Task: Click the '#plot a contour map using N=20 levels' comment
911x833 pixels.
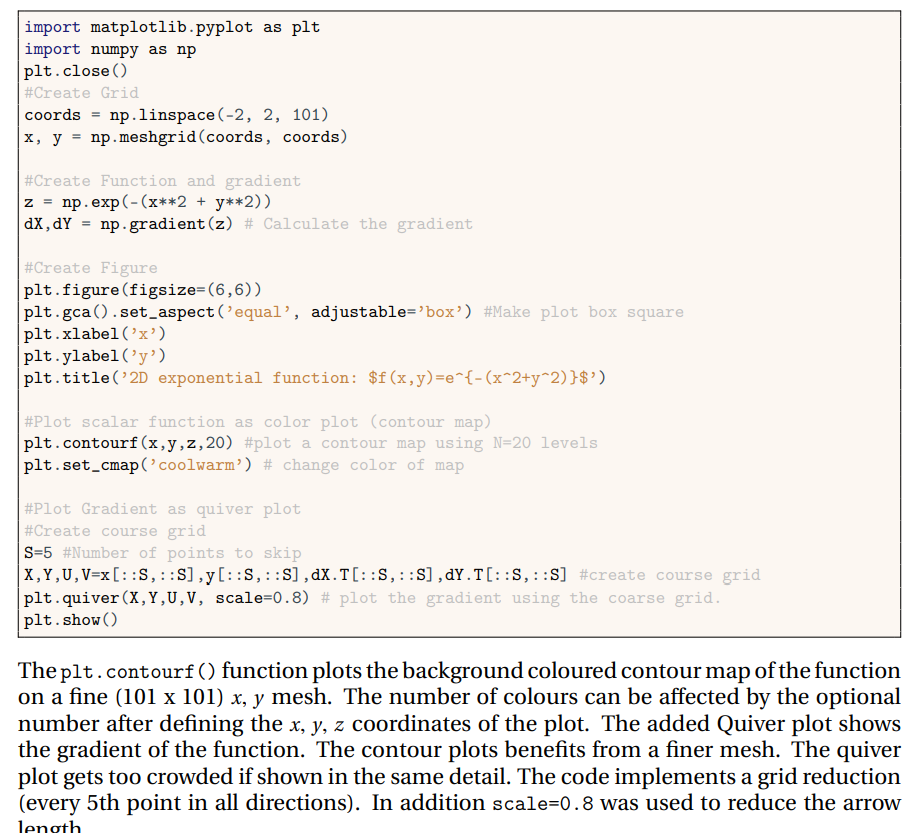Action: coord(421,443)
